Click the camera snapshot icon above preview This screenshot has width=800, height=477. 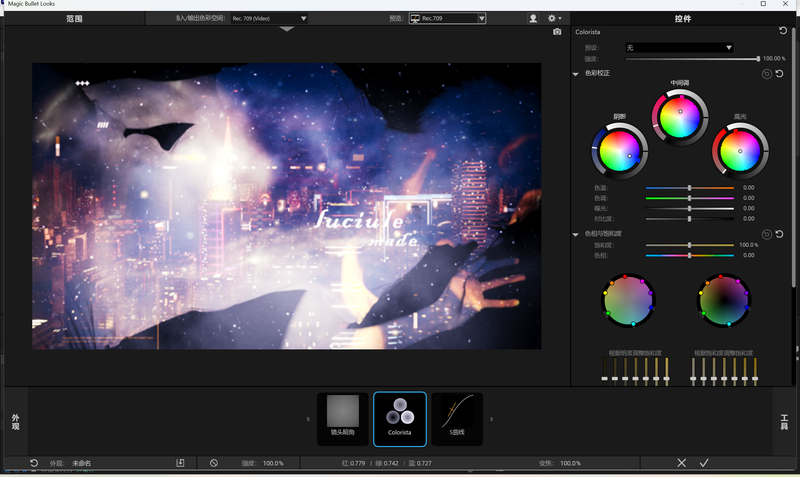pos(557,32)
